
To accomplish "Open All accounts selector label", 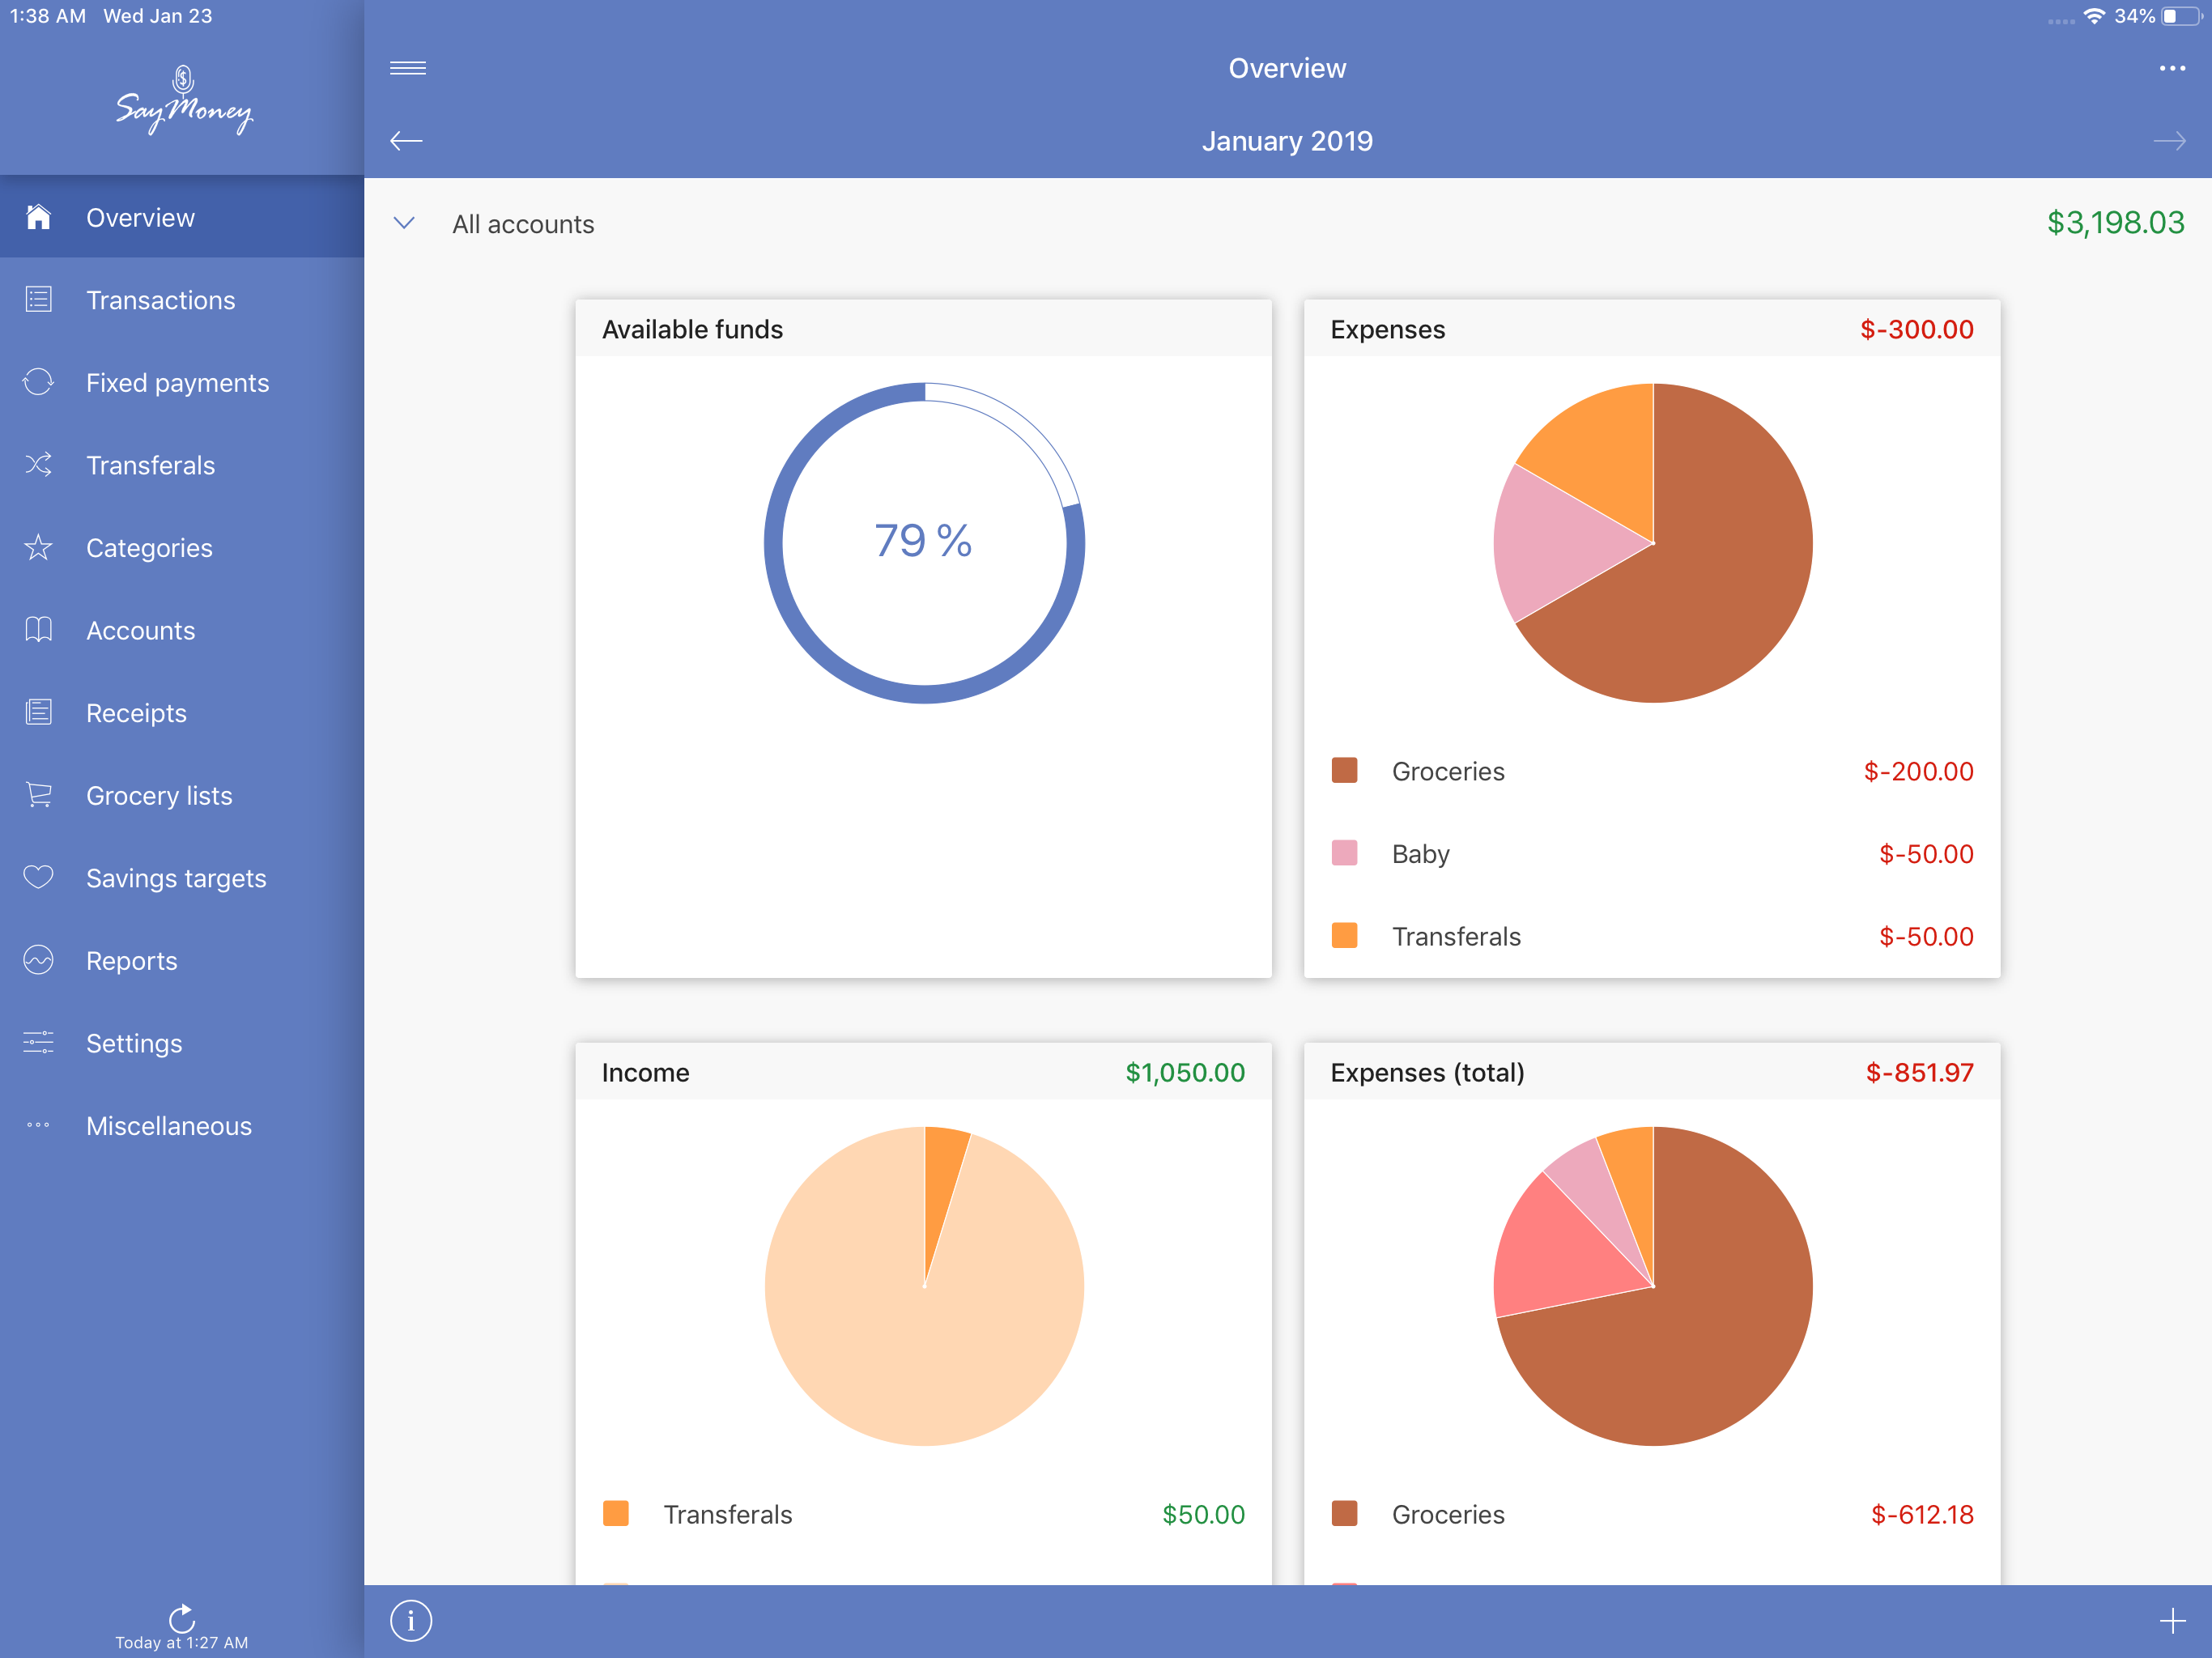I will coord(523,224).
